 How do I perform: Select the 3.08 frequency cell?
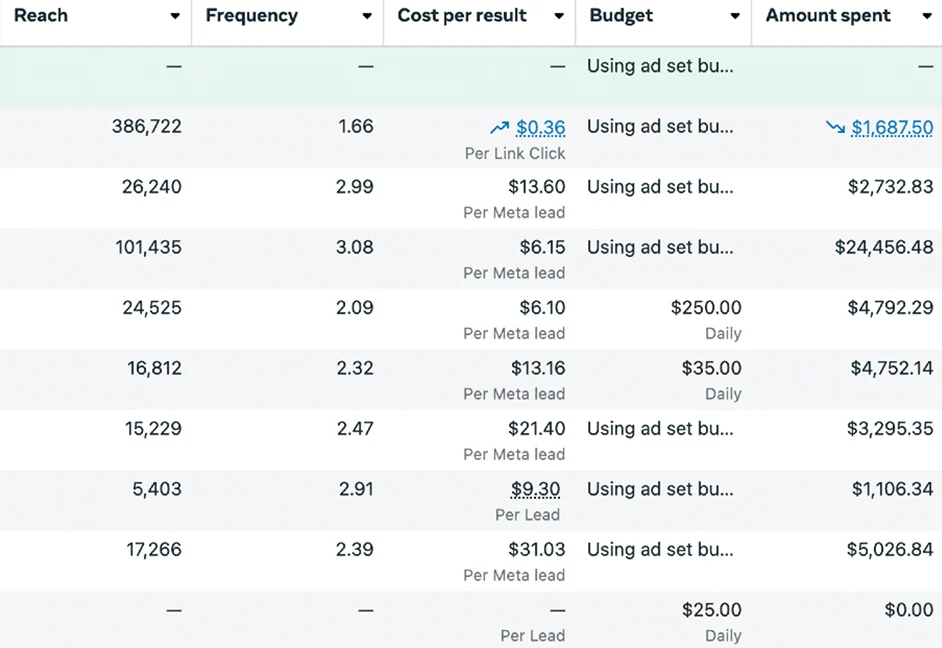355,247
